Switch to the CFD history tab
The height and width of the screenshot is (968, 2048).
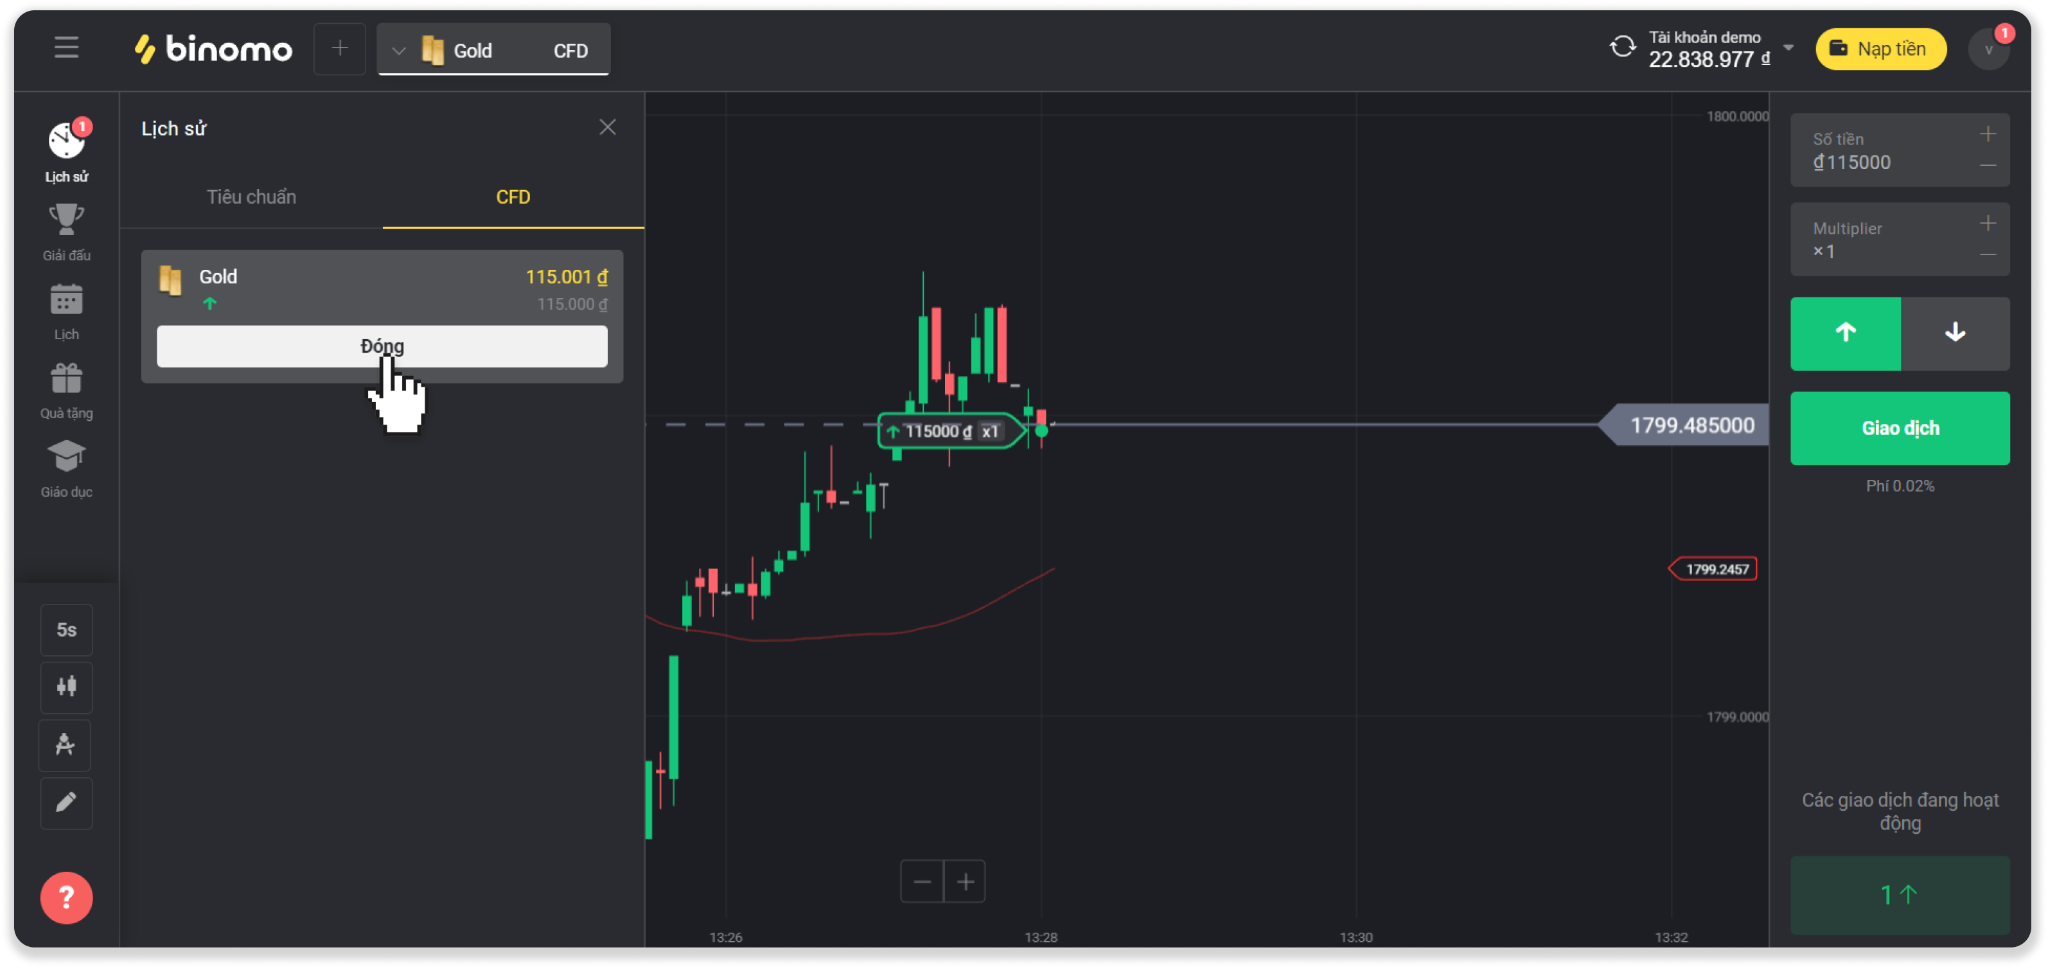pos(513,197)
